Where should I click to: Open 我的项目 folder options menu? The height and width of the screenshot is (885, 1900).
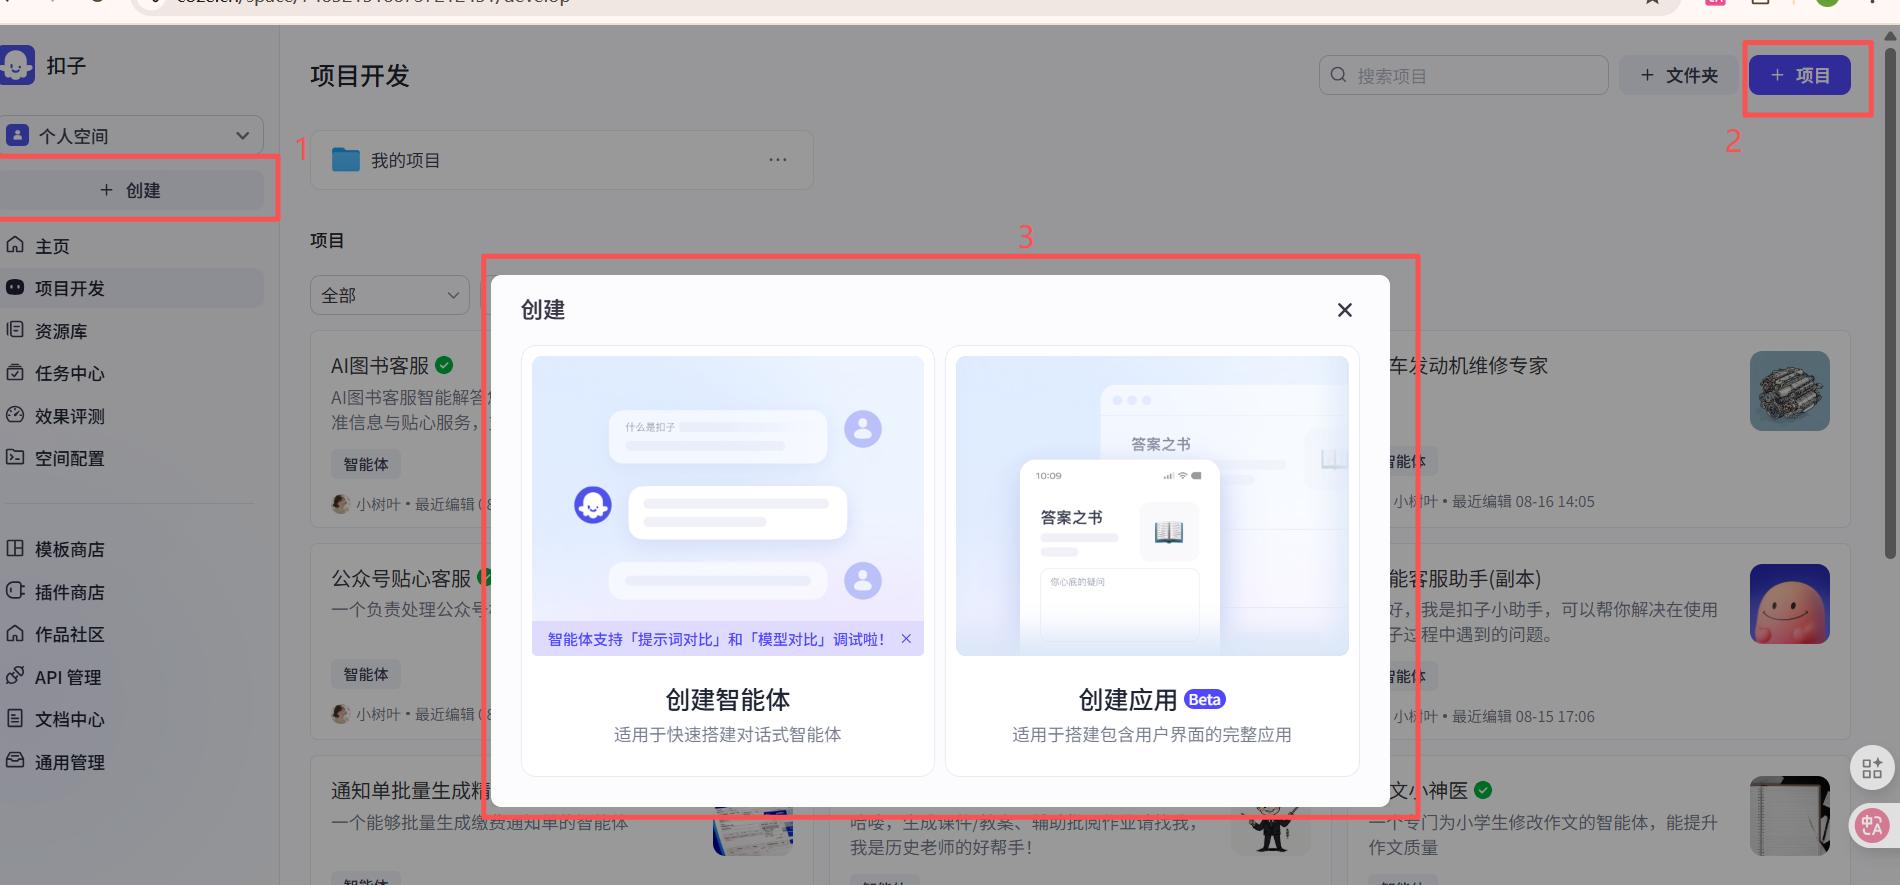(777, 160)
